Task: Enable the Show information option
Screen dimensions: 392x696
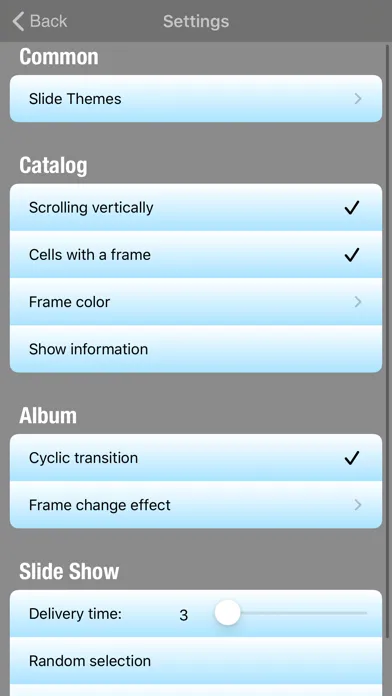Action: (196, 349)
